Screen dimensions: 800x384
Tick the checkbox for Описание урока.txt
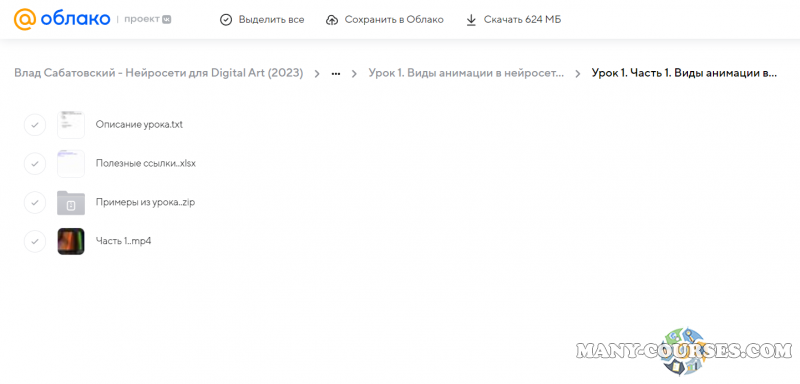tap(35, 125)
